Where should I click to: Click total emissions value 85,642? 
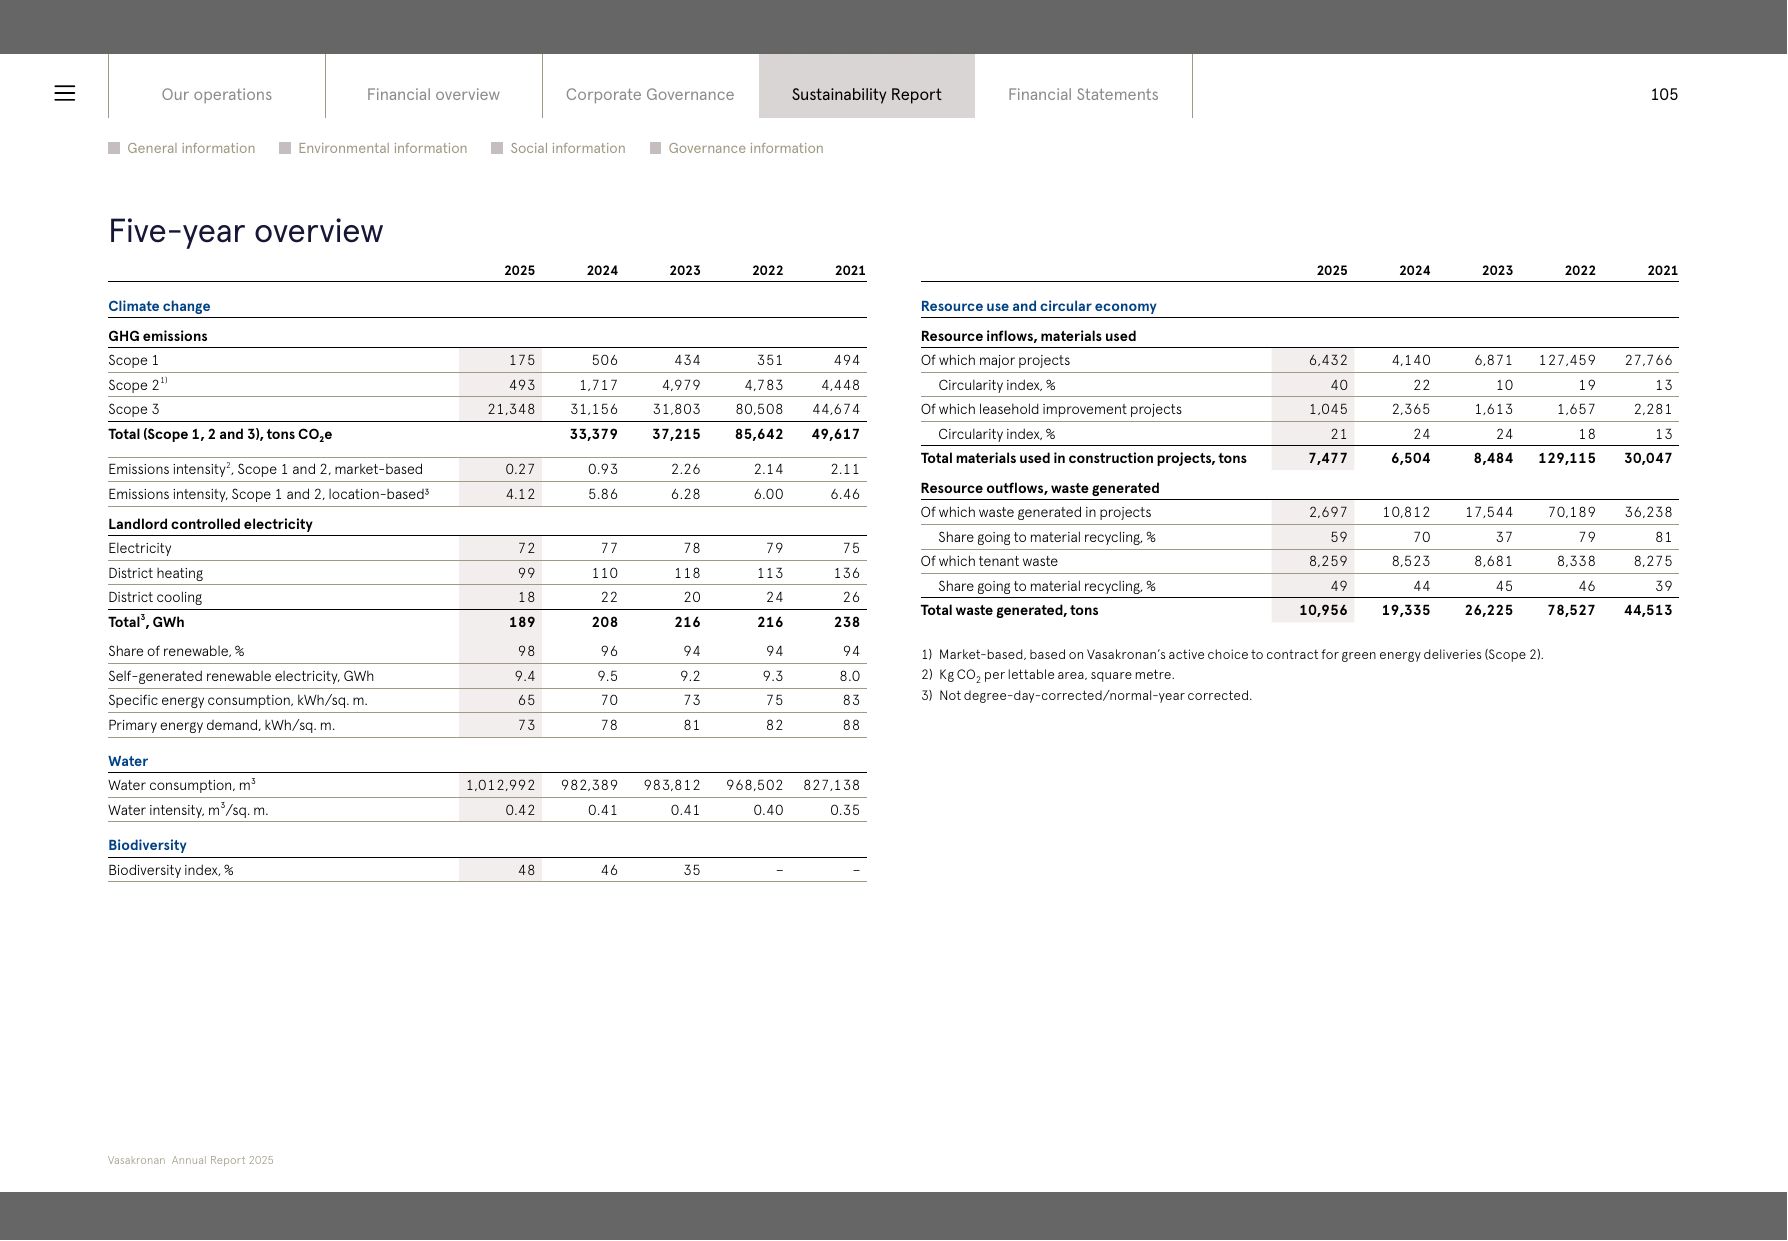(x=759, y=434)
